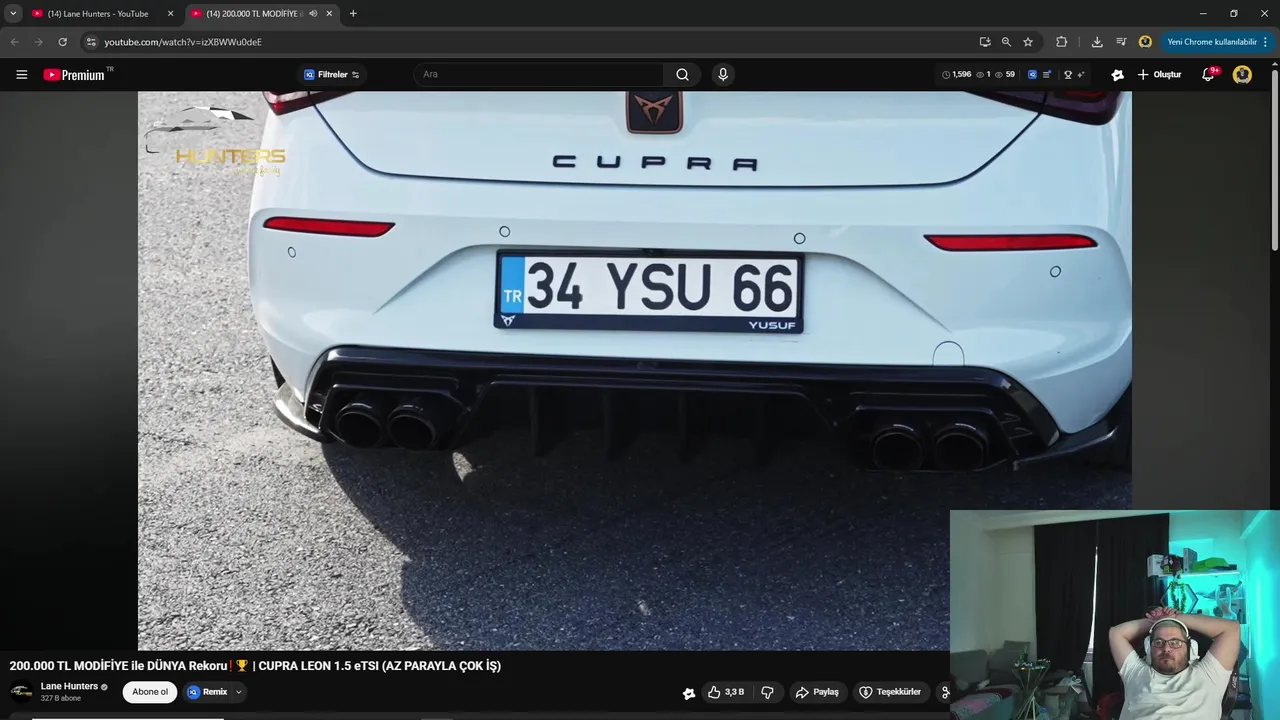
Task: Click the video title text
Action: coord(255,666)
